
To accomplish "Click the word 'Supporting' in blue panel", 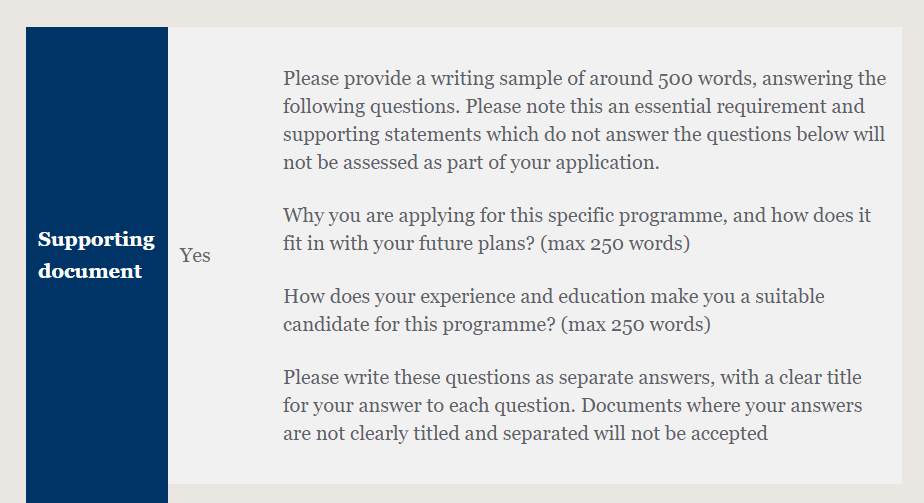I will click(96, 240).
